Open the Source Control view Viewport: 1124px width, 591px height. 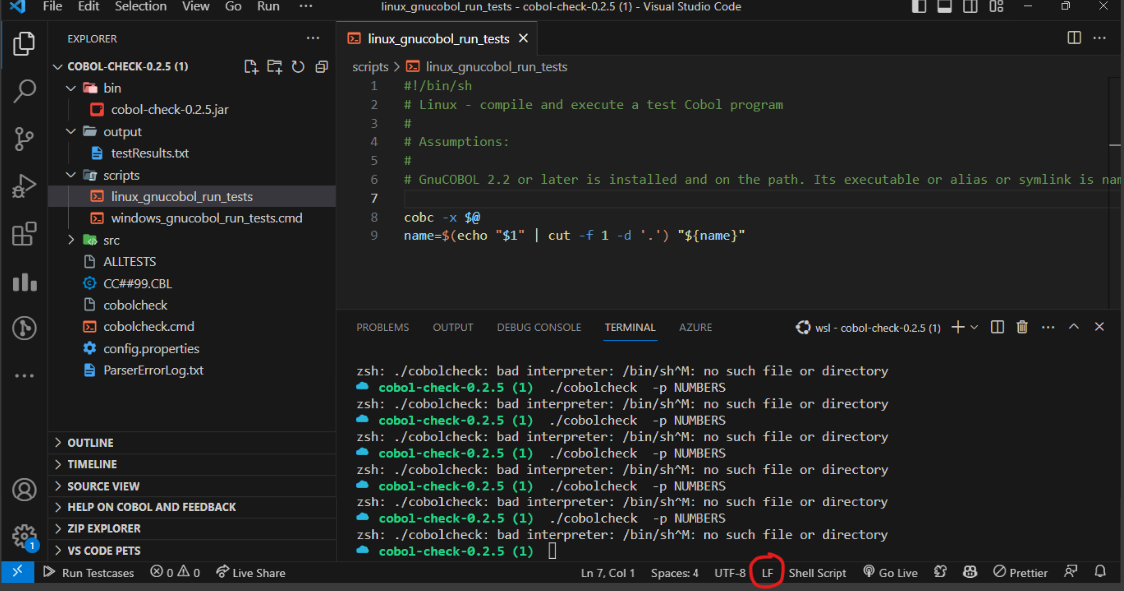coord(24,139)
